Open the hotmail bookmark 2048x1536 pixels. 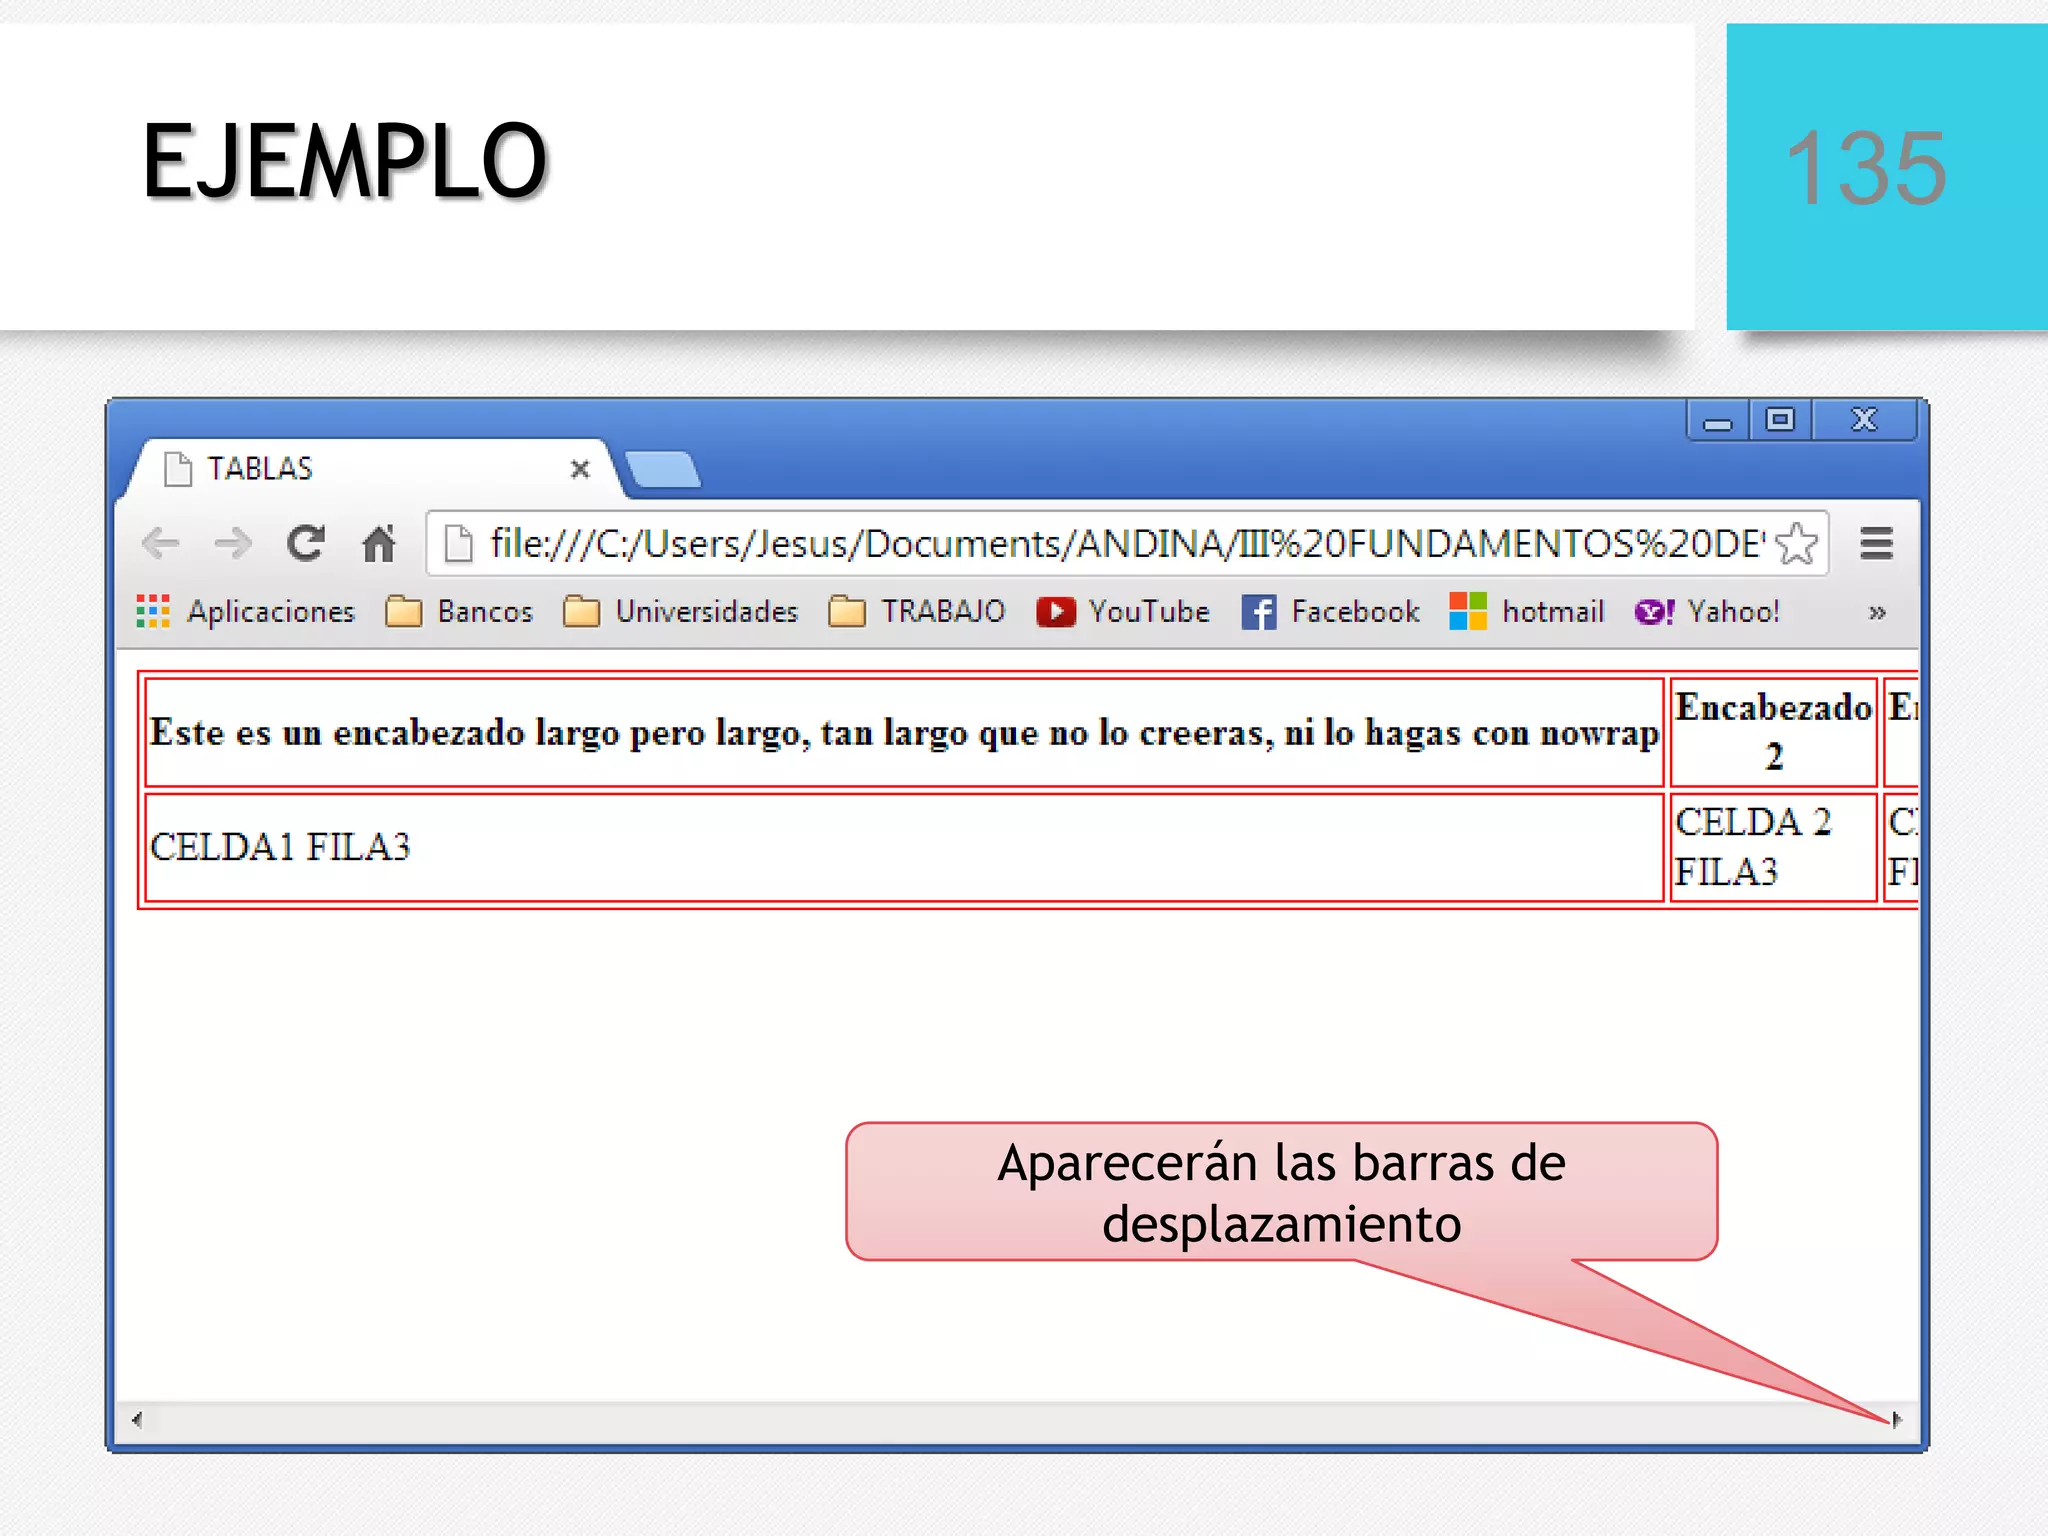[x=1527, y=611]
